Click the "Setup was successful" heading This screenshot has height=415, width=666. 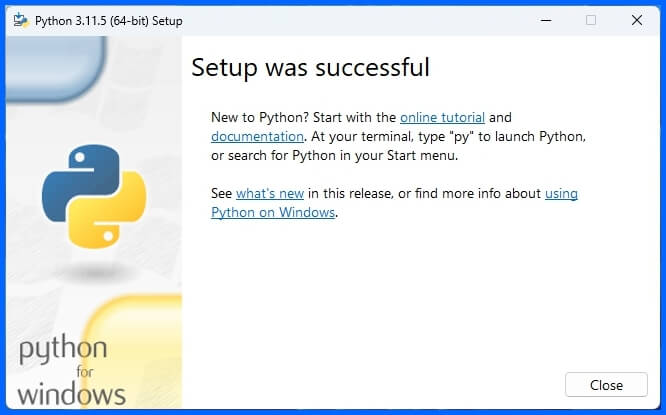tap(310, 67)
